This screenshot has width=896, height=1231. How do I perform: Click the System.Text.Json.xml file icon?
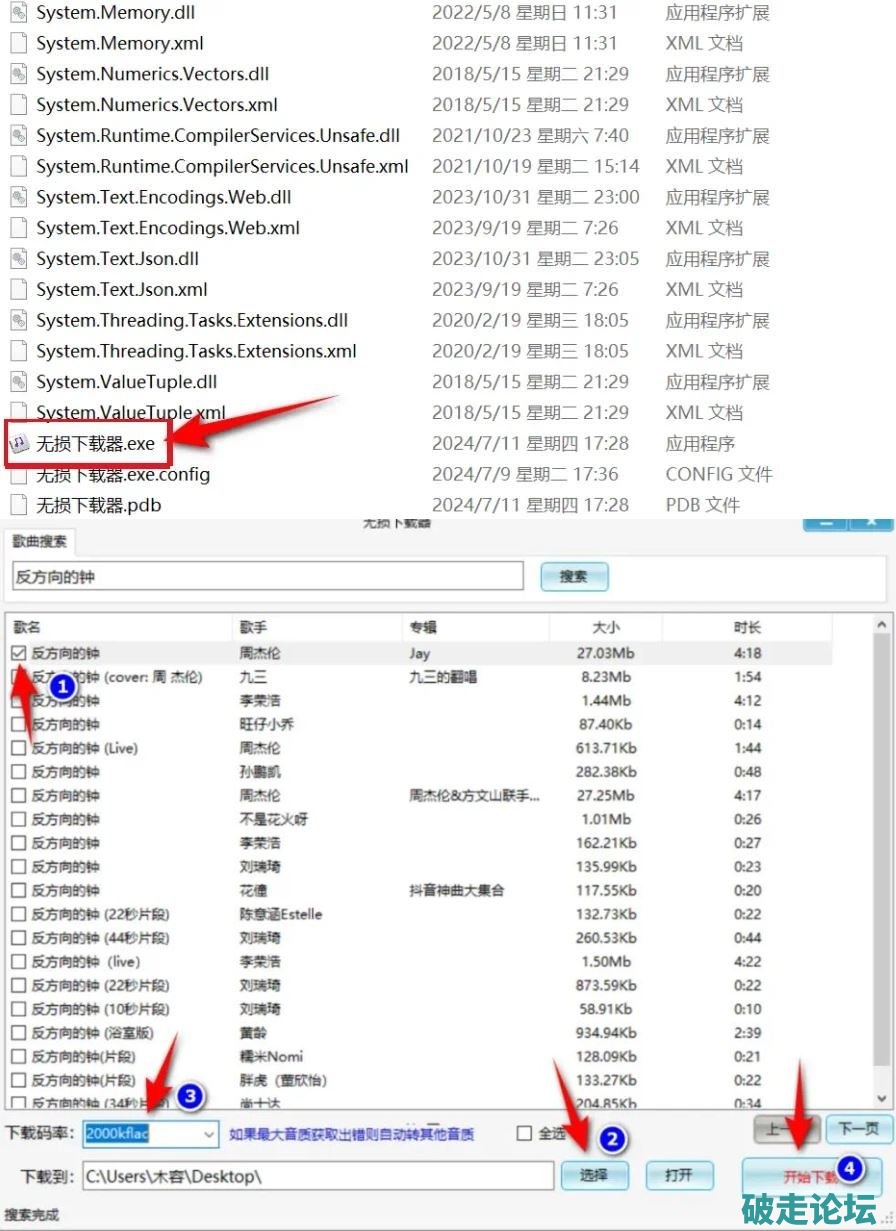click(18, 290)
